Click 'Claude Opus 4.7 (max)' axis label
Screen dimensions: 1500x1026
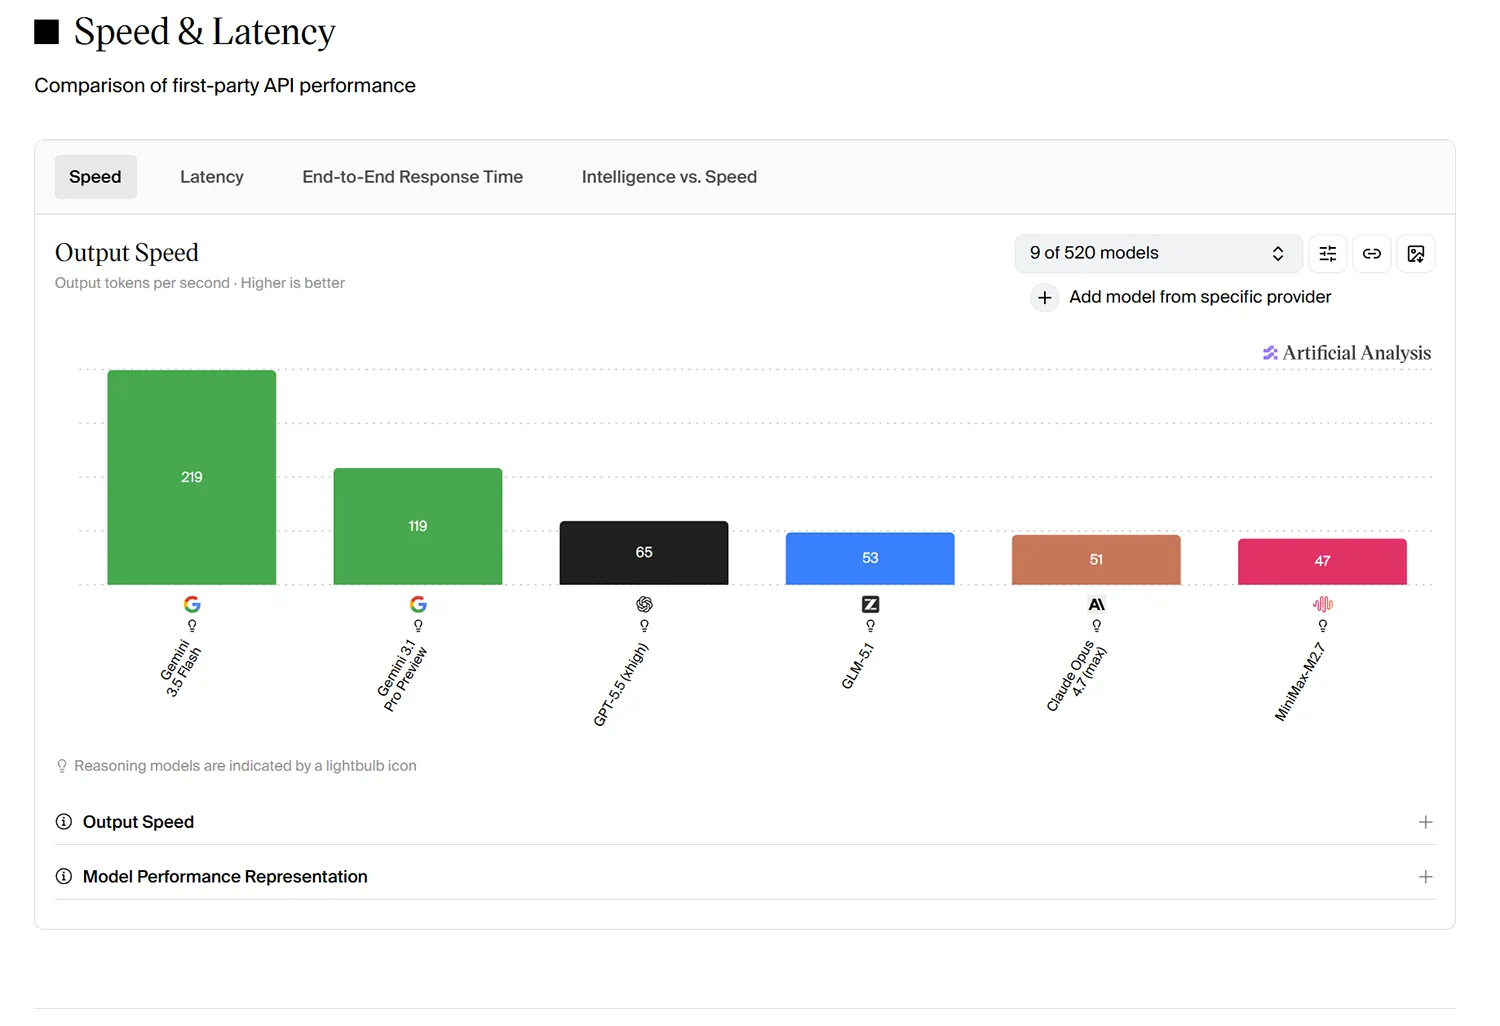(1076, 677)
